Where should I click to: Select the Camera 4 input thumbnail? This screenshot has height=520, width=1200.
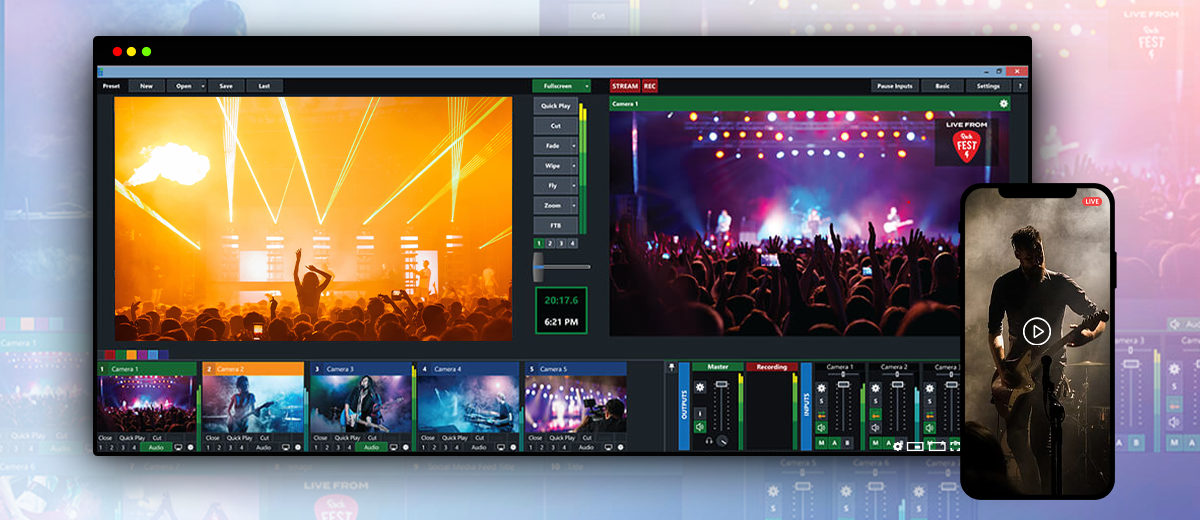(468, 404)
